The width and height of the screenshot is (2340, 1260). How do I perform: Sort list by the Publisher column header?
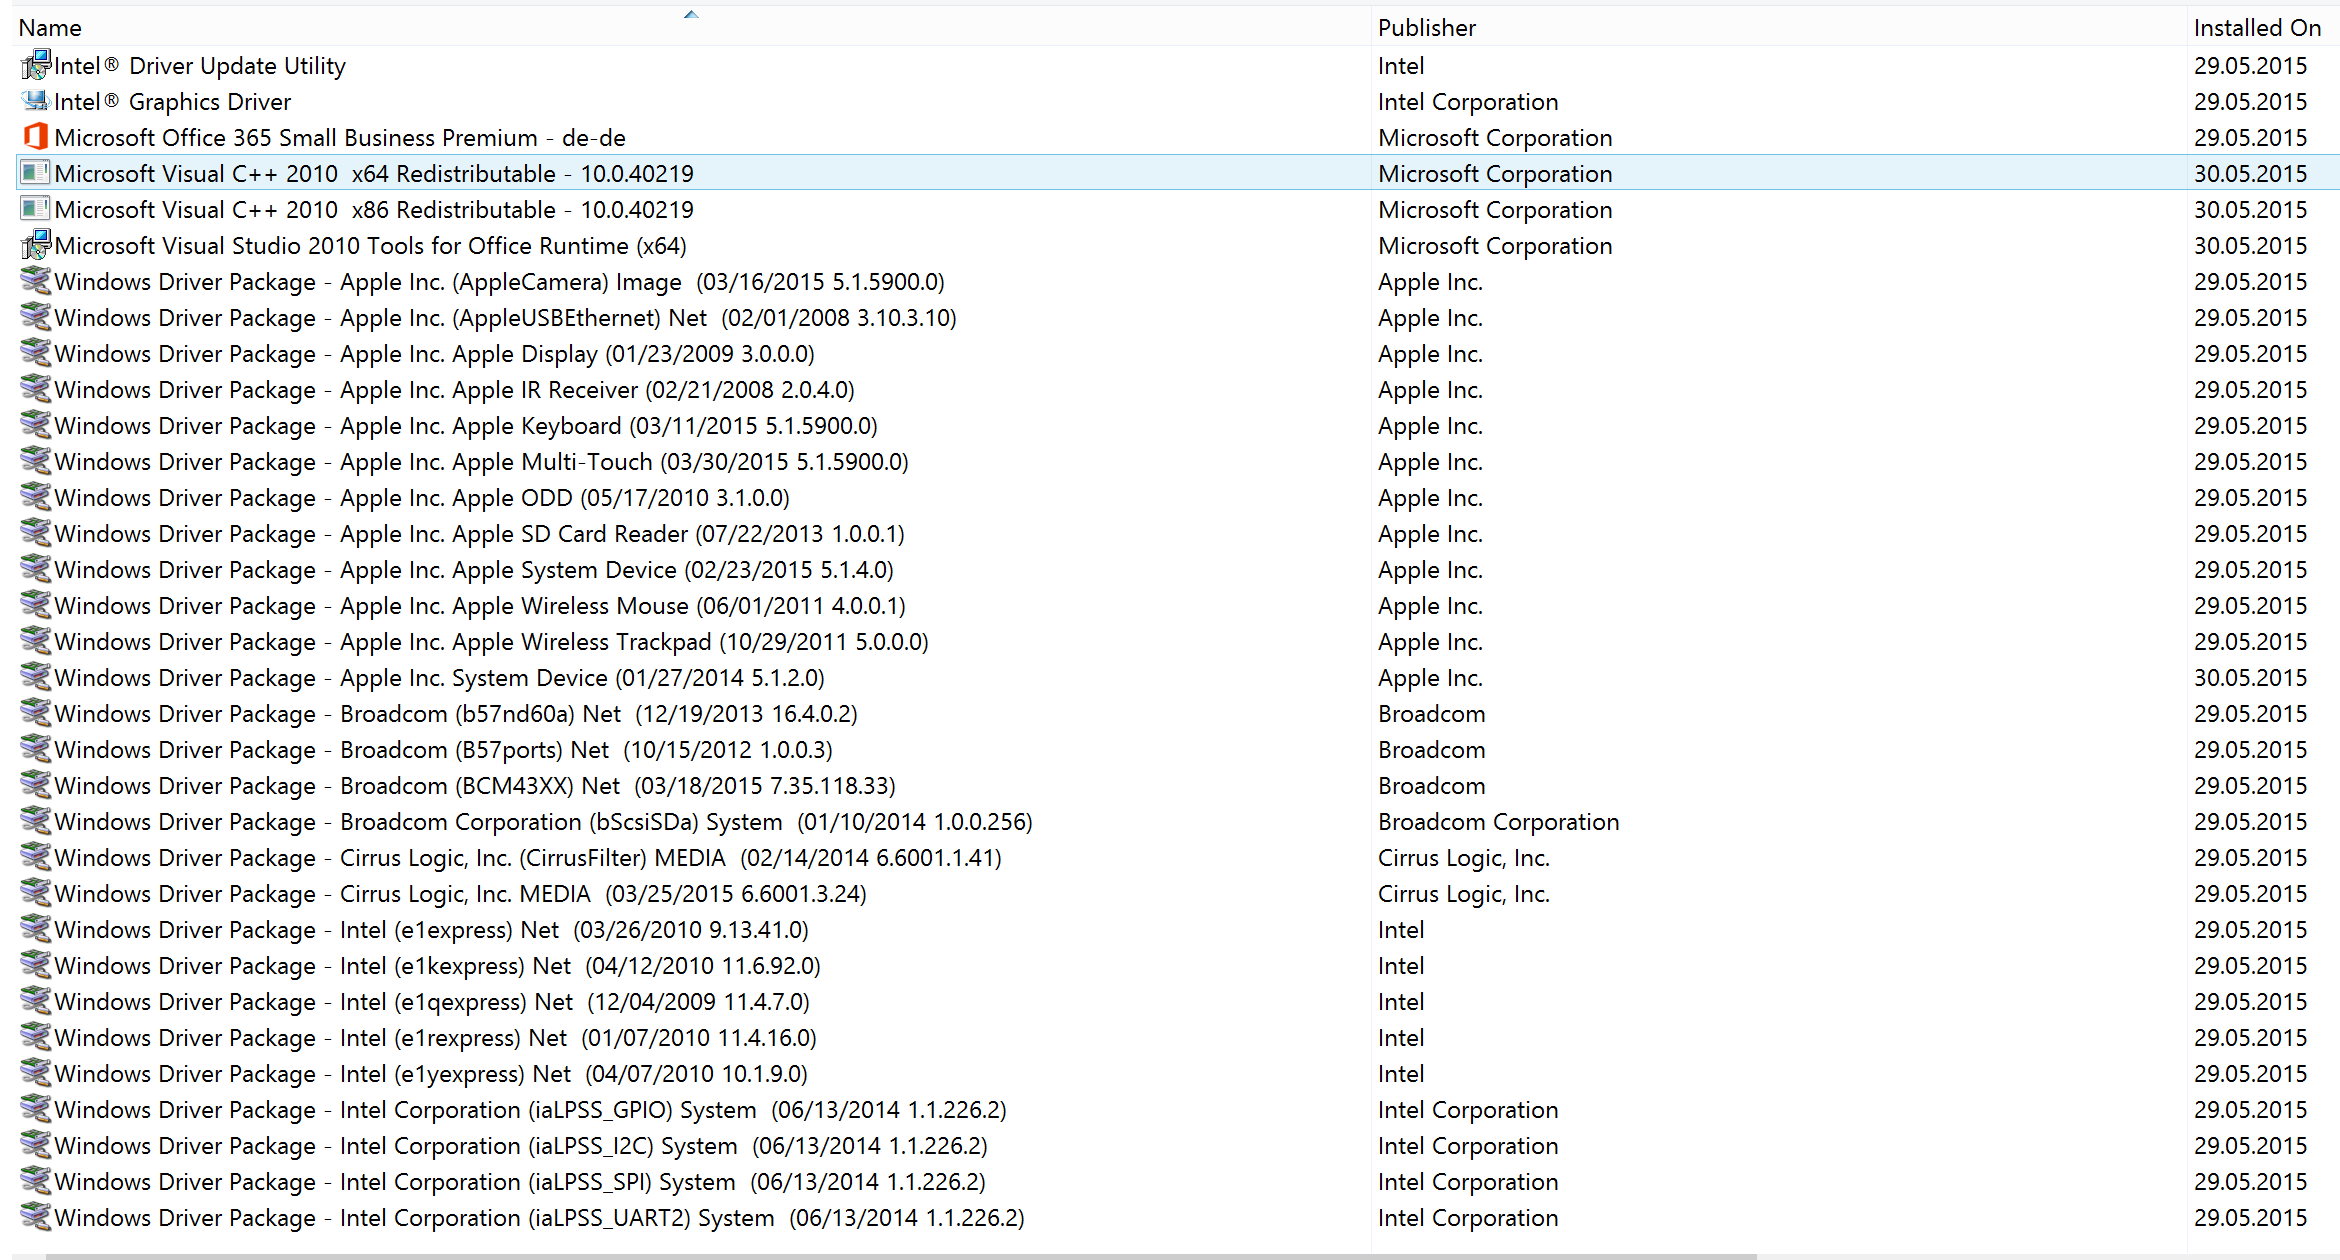pyautogui.click(x=1426, y=28)
